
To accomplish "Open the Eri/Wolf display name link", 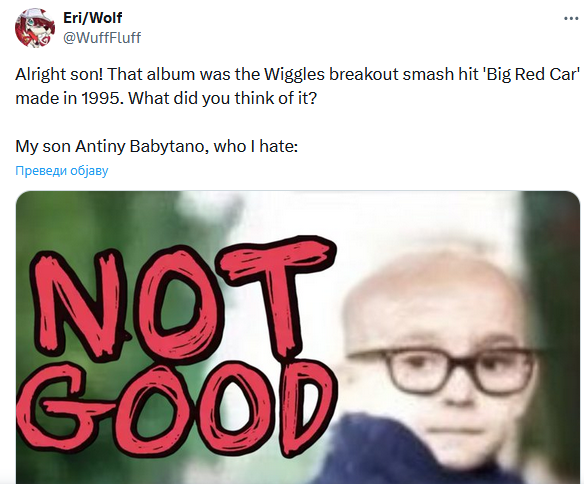I will click(x=92, y=17).
